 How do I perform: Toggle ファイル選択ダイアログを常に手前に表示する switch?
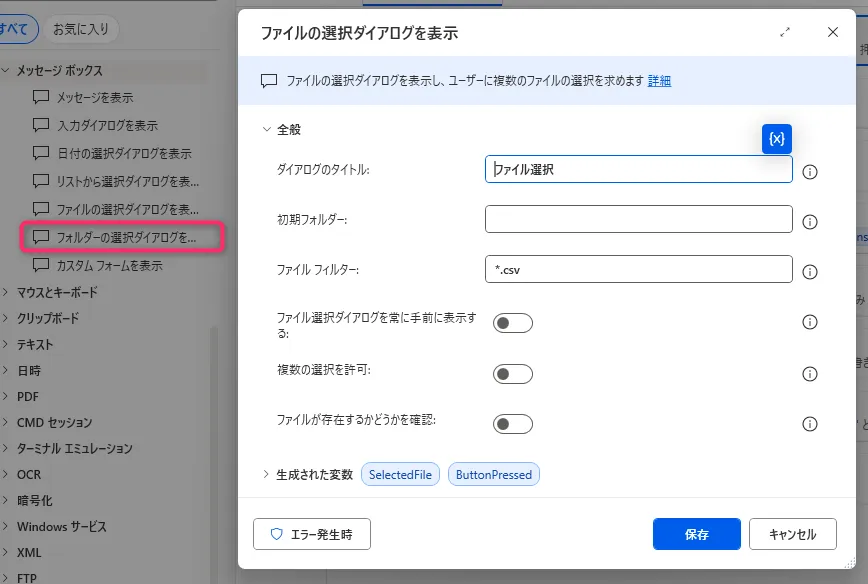pos(513,323)
